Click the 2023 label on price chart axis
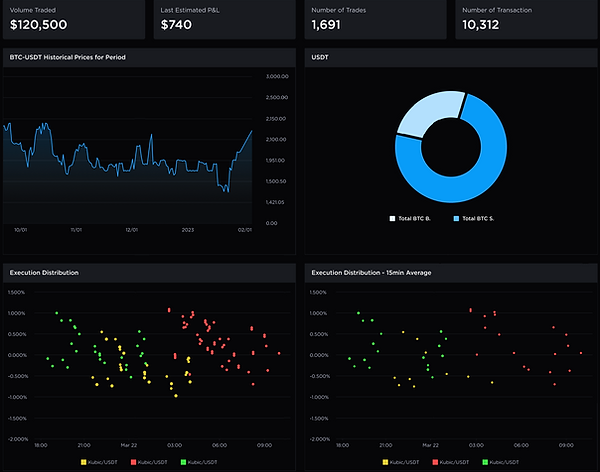Image resolution: width=600 pixels, height=472 pixels. click(x=188, y=230)
